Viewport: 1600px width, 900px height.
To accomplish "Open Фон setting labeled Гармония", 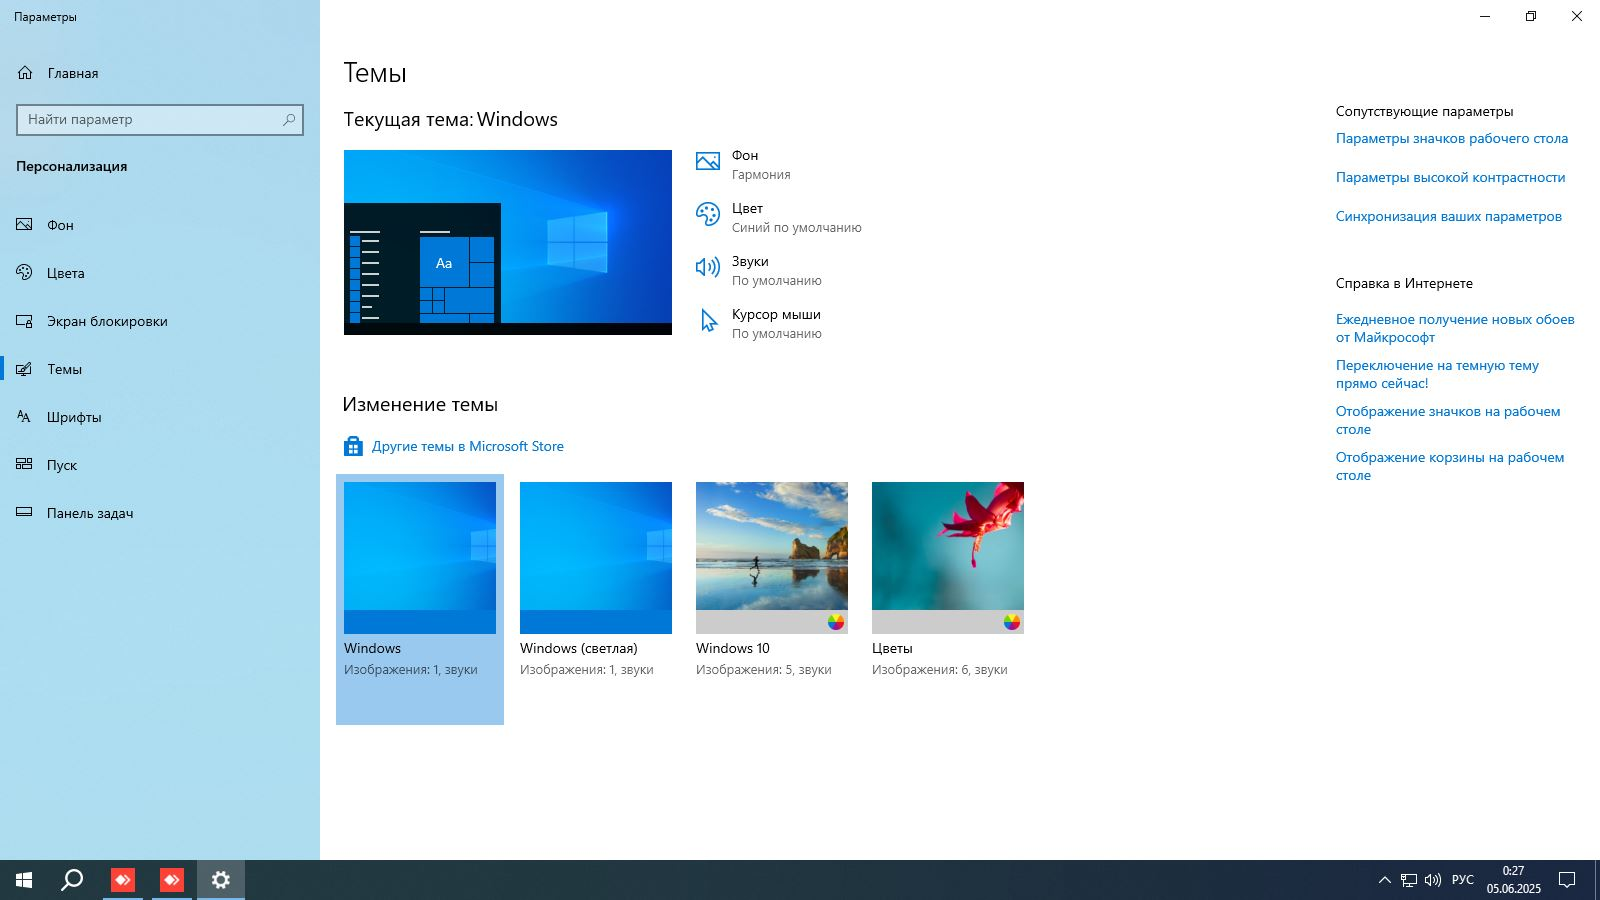I will (x=743, y=164).
